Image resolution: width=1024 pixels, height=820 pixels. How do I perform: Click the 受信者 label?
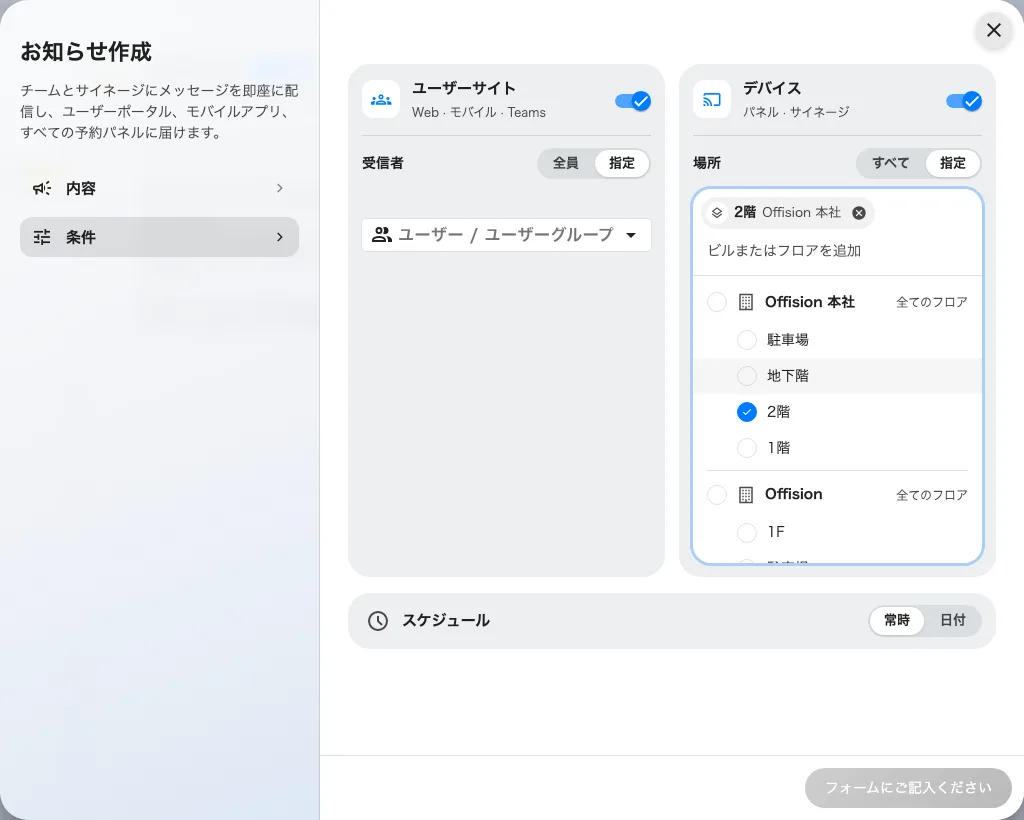point(383,163)
